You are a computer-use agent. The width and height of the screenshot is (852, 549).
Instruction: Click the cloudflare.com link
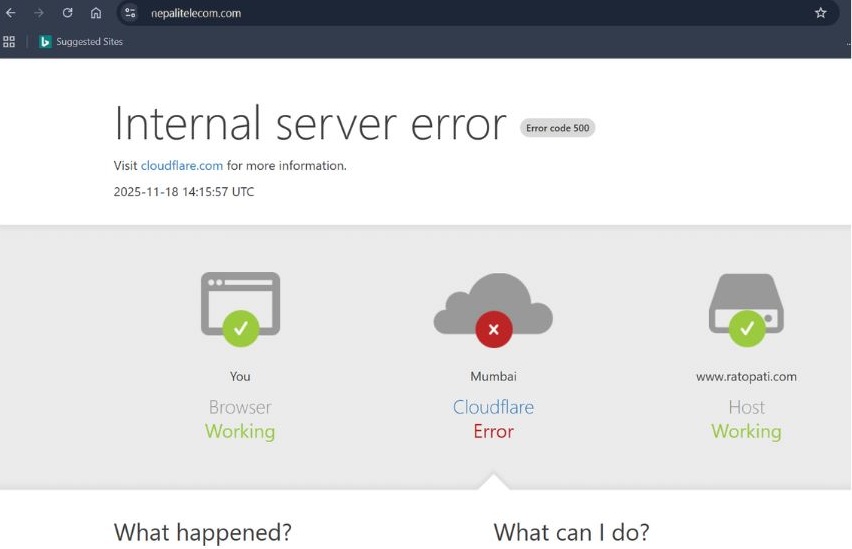point(181,166)
